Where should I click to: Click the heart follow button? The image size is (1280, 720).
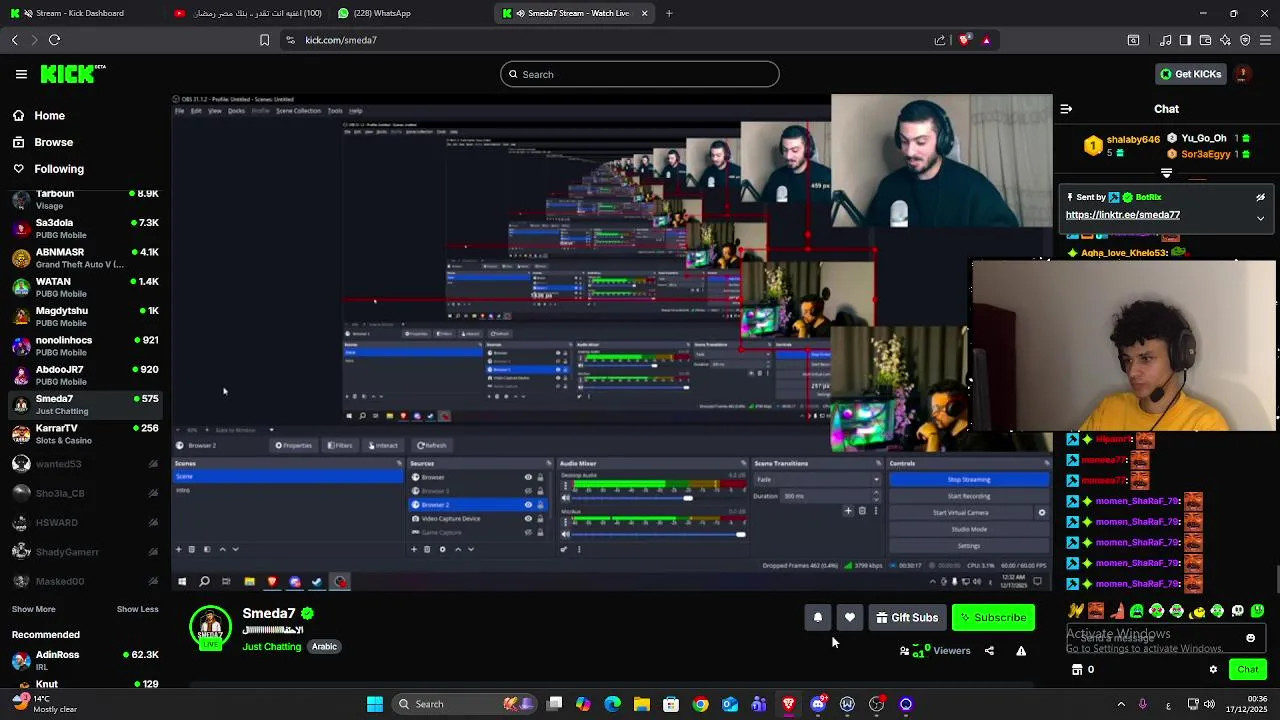point(850,618)
